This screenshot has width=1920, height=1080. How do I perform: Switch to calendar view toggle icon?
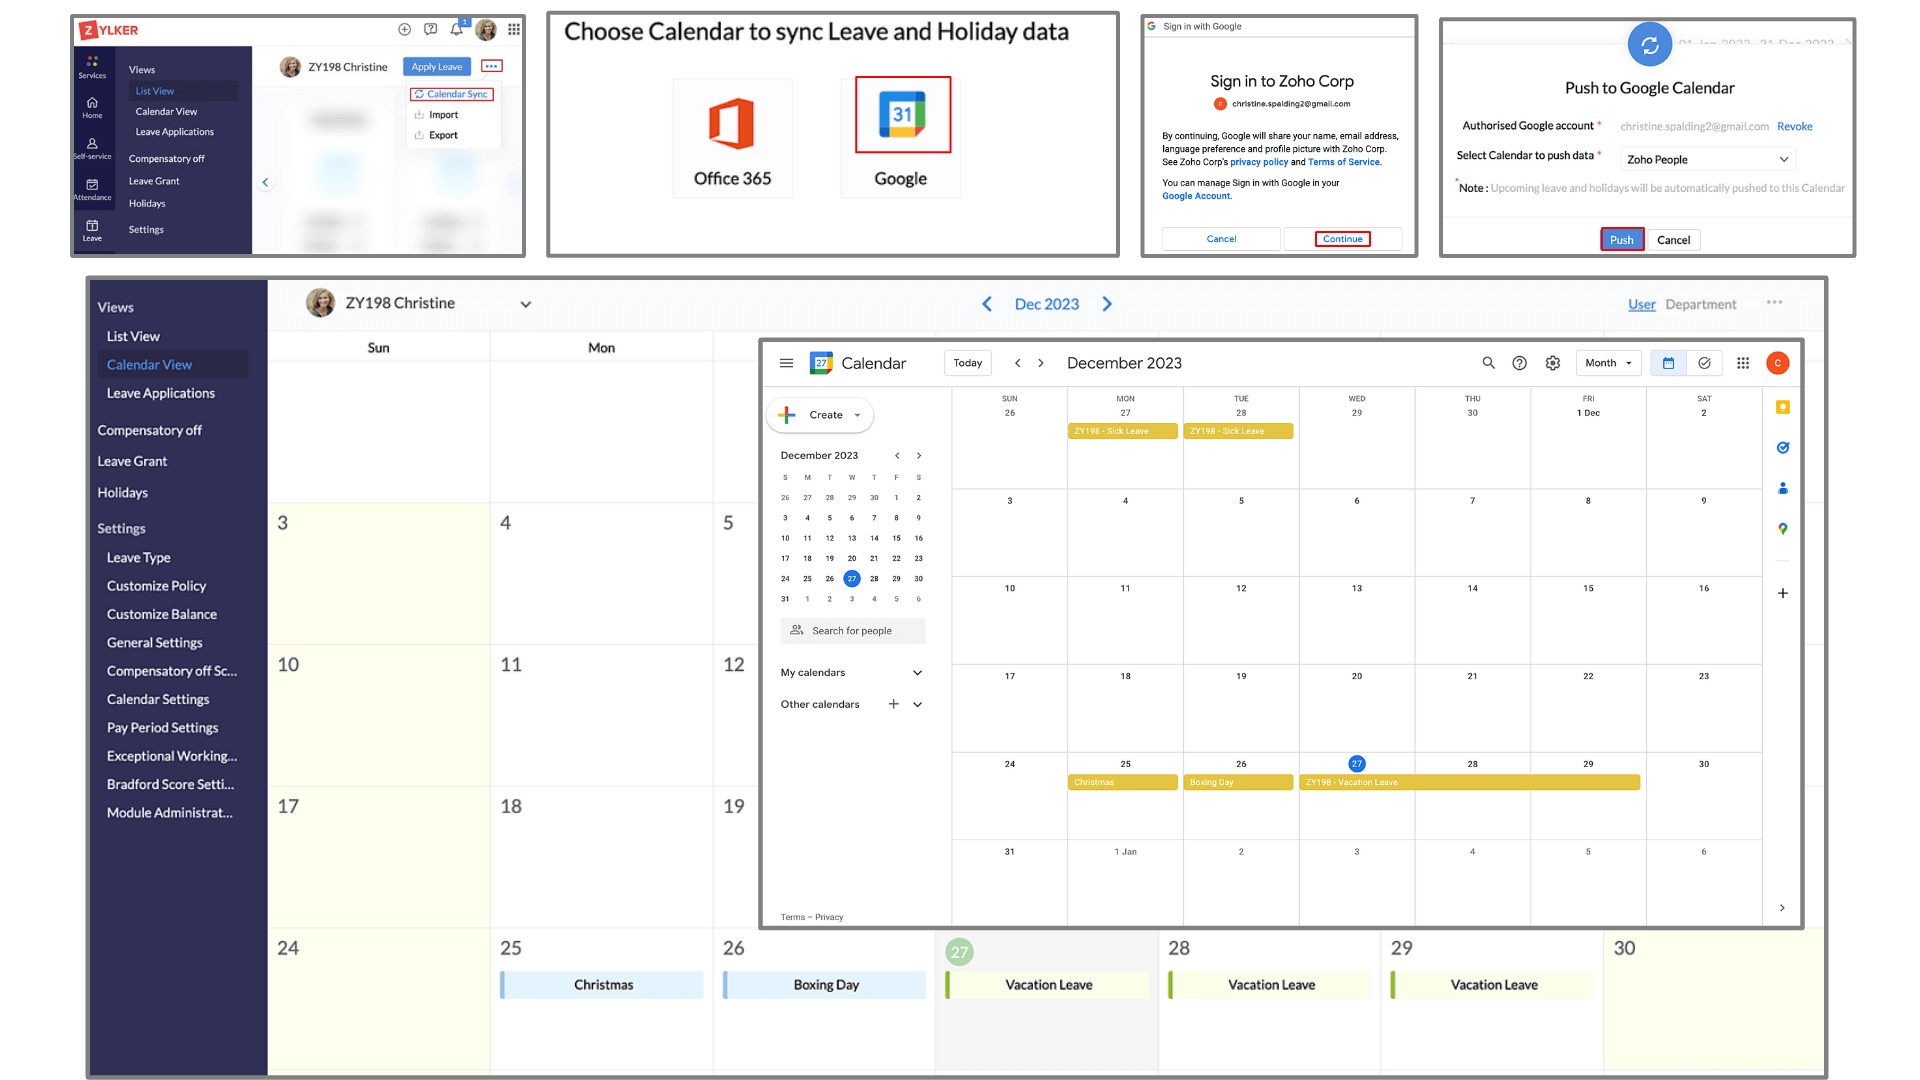[1668, 363]
